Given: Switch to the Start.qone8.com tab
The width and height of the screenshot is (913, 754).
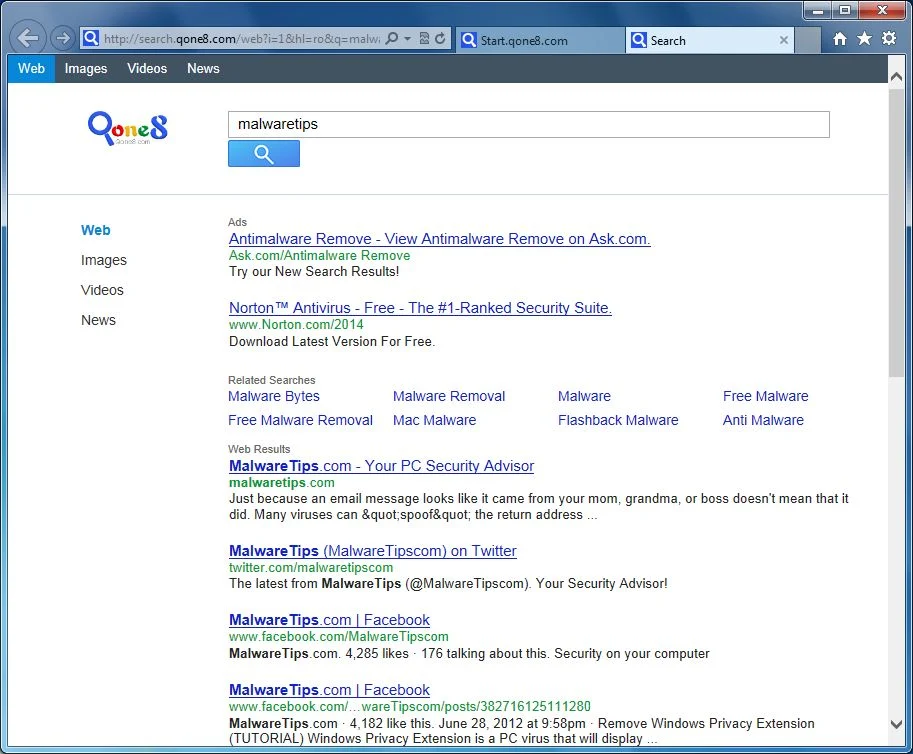Looking at the screenshot, I should (542, 40).
